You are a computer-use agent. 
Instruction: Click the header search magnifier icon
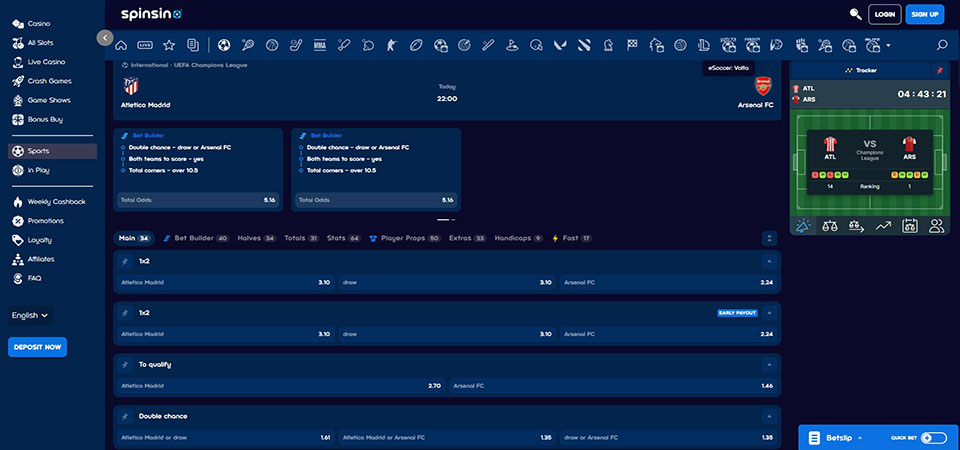click(x=856, y=14)
